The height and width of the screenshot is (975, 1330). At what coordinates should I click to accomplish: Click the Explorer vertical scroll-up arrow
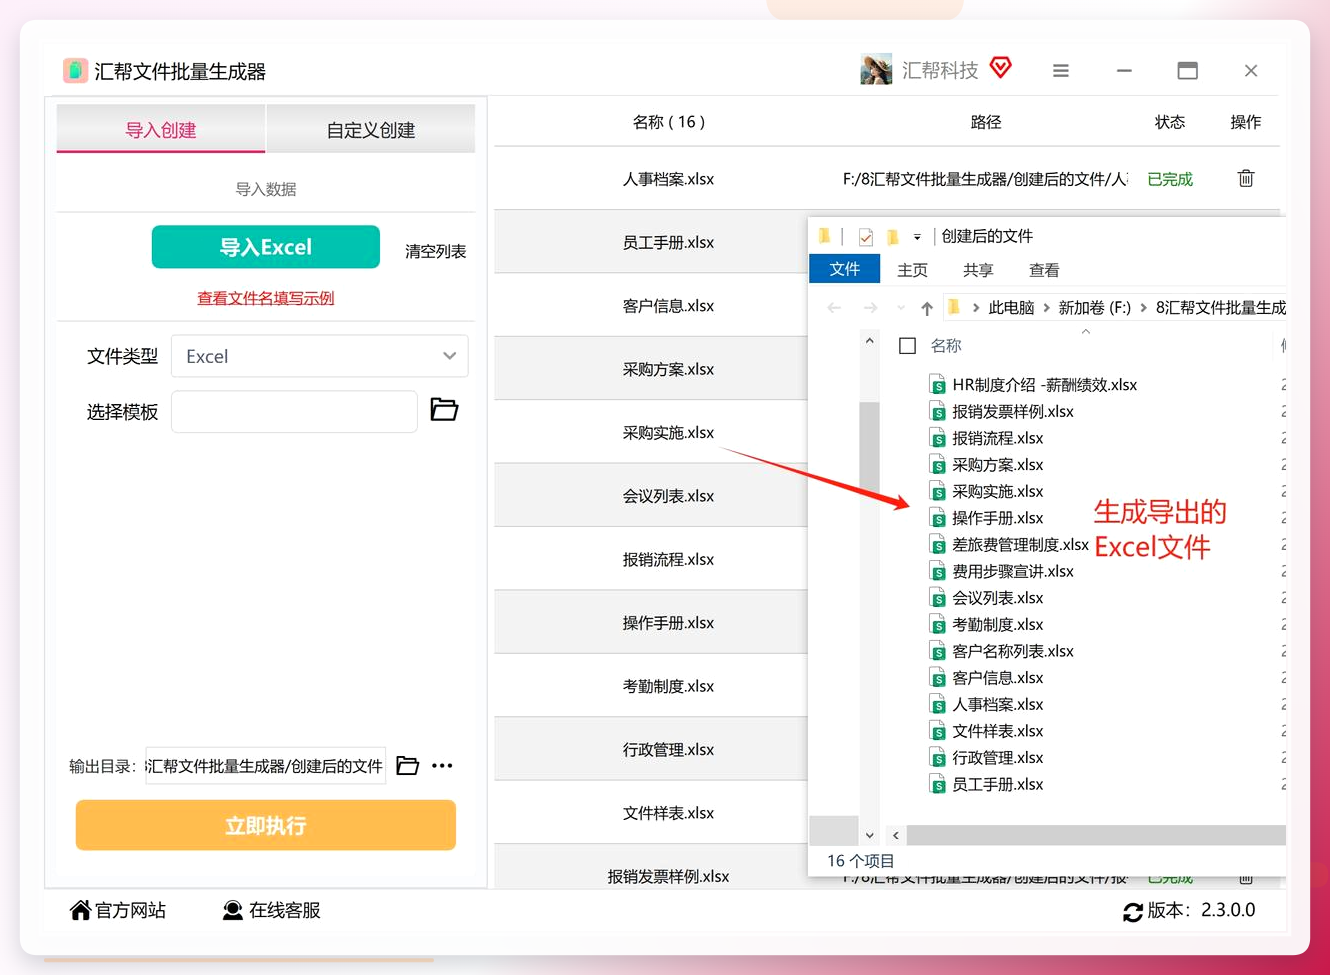point(869,342)
